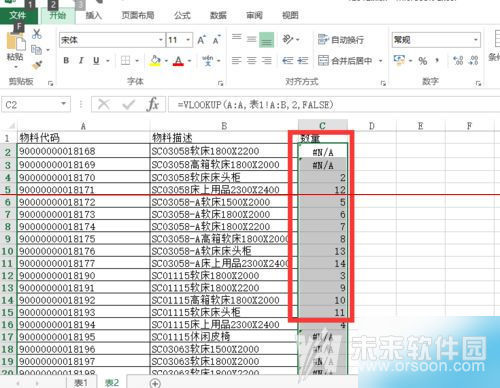Apply the yellow fill color

pos(155,61)
